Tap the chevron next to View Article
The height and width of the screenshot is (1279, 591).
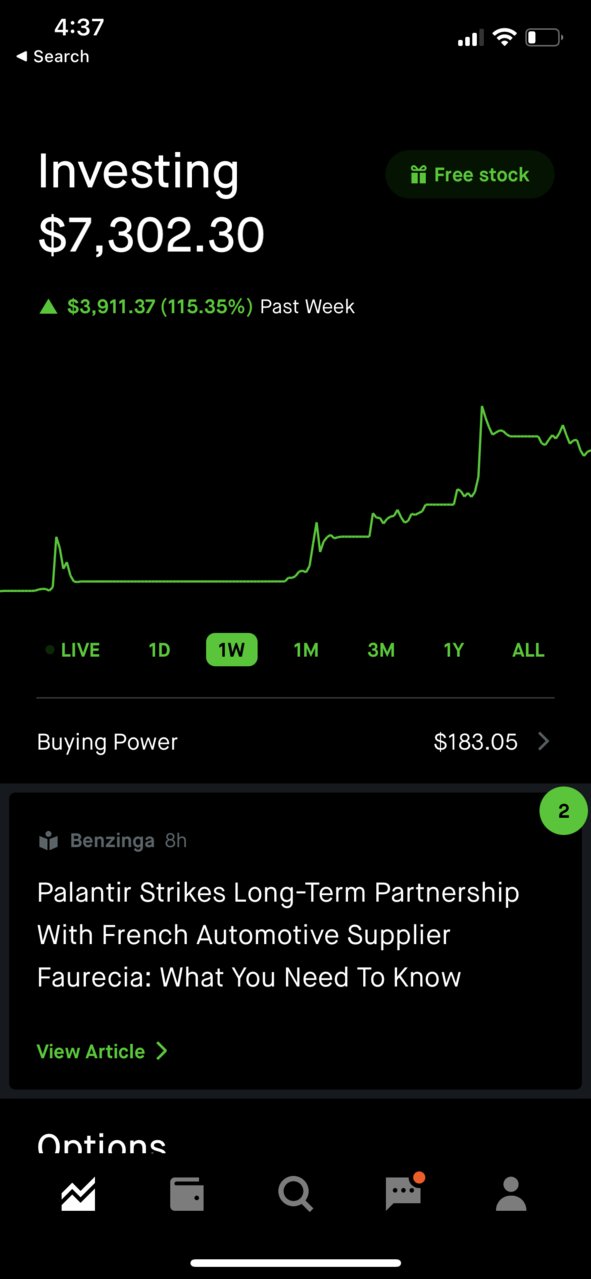(162, 1051)
